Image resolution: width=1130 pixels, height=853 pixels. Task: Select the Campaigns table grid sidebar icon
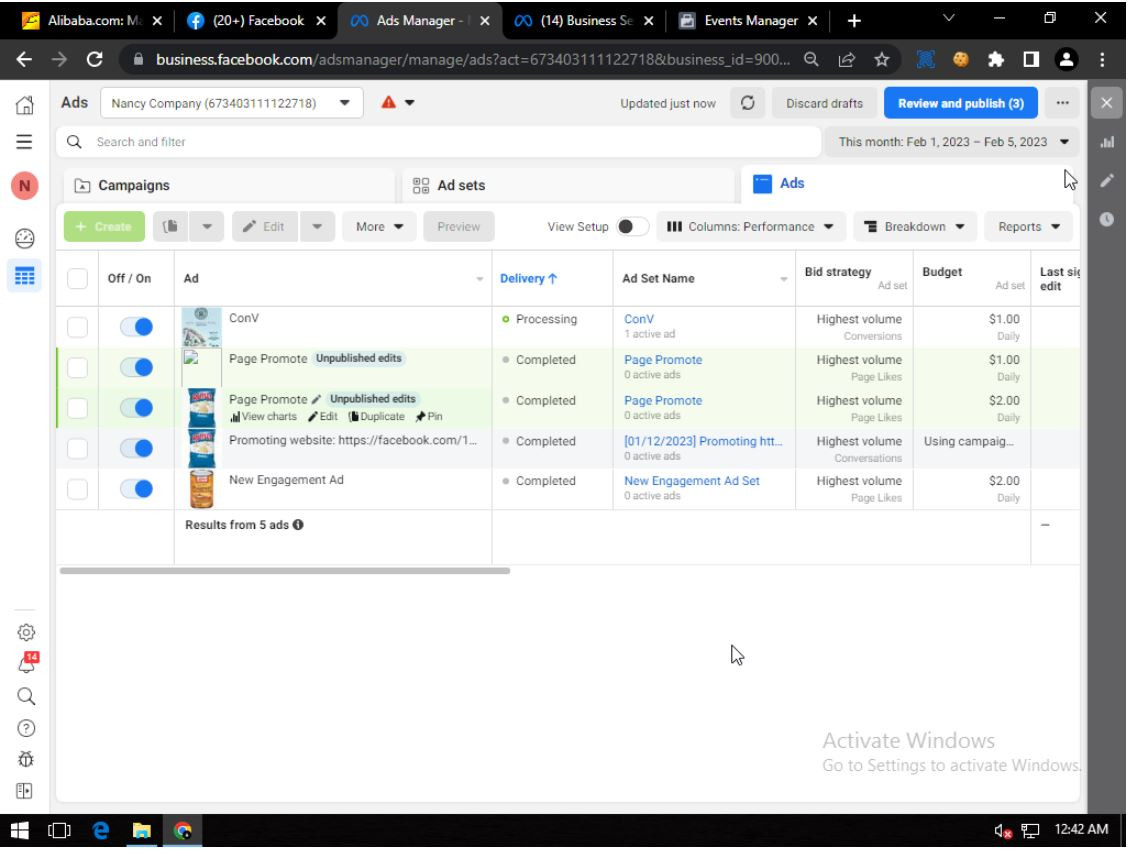25,277
